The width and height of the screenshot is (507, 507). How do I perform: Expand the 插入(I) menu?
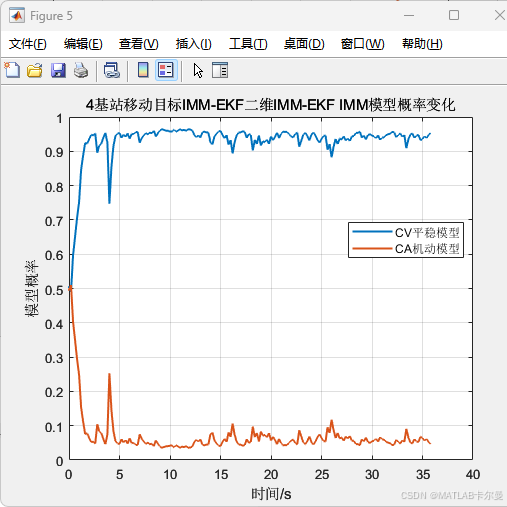[194, 44]
